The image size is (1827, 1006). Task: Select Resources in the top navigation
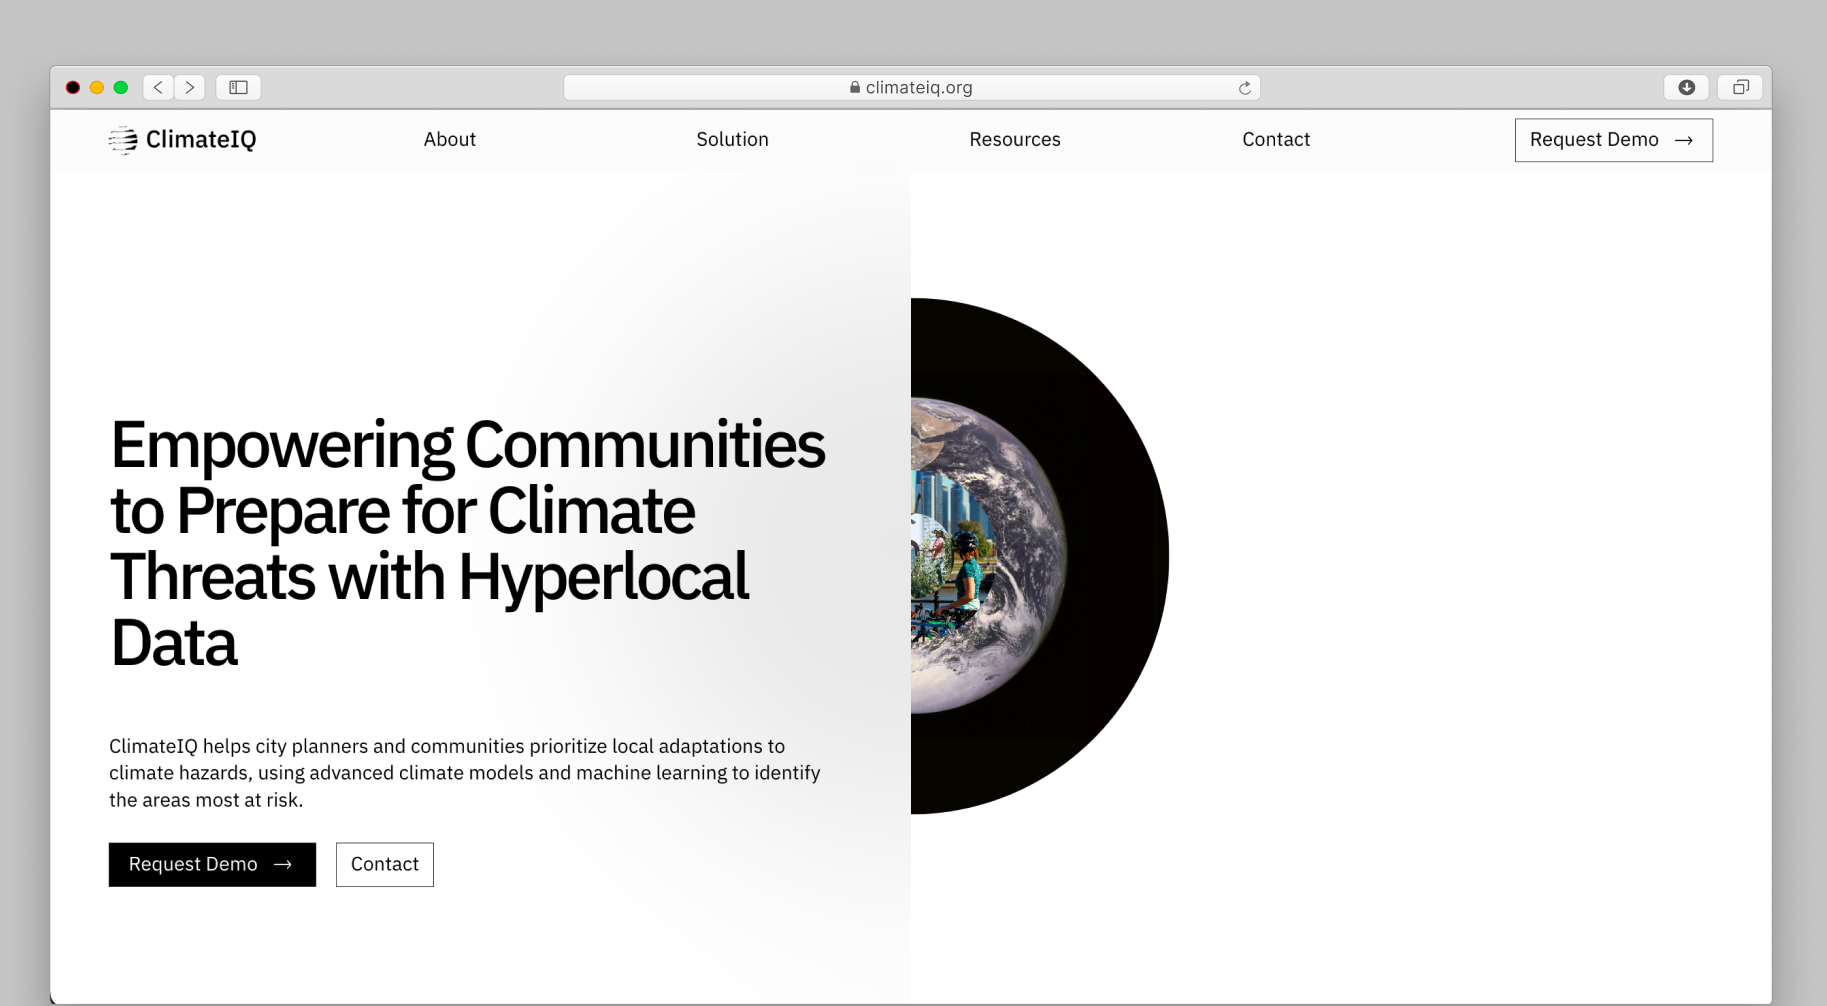pyautogui.click(x=1014, y=140)
